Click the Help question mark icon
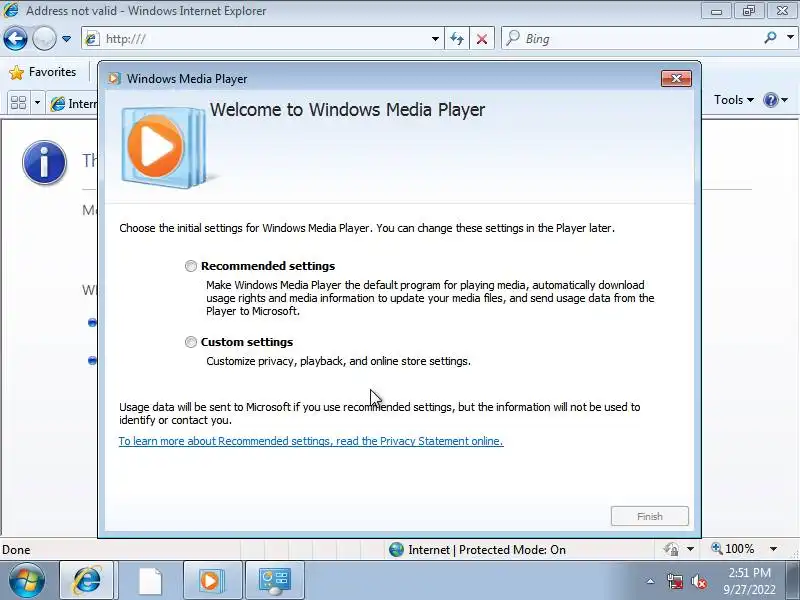 pos(770,100)
